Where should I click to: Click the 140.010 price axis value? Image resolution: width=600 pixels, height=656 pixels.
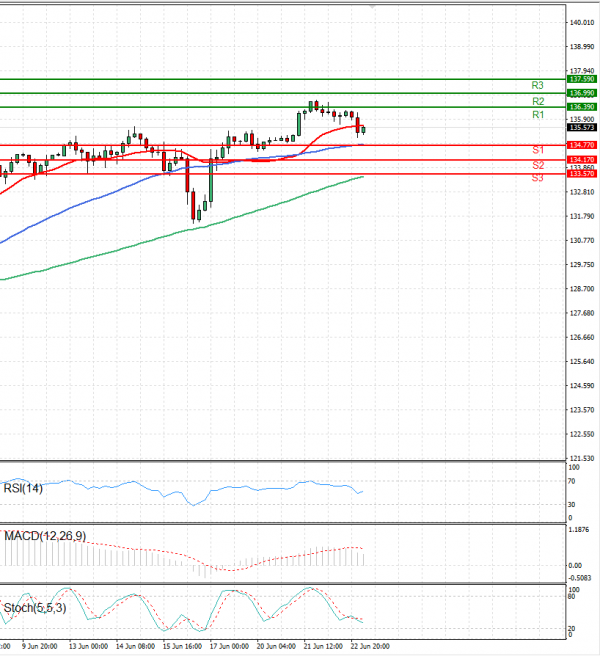(582, 23)
